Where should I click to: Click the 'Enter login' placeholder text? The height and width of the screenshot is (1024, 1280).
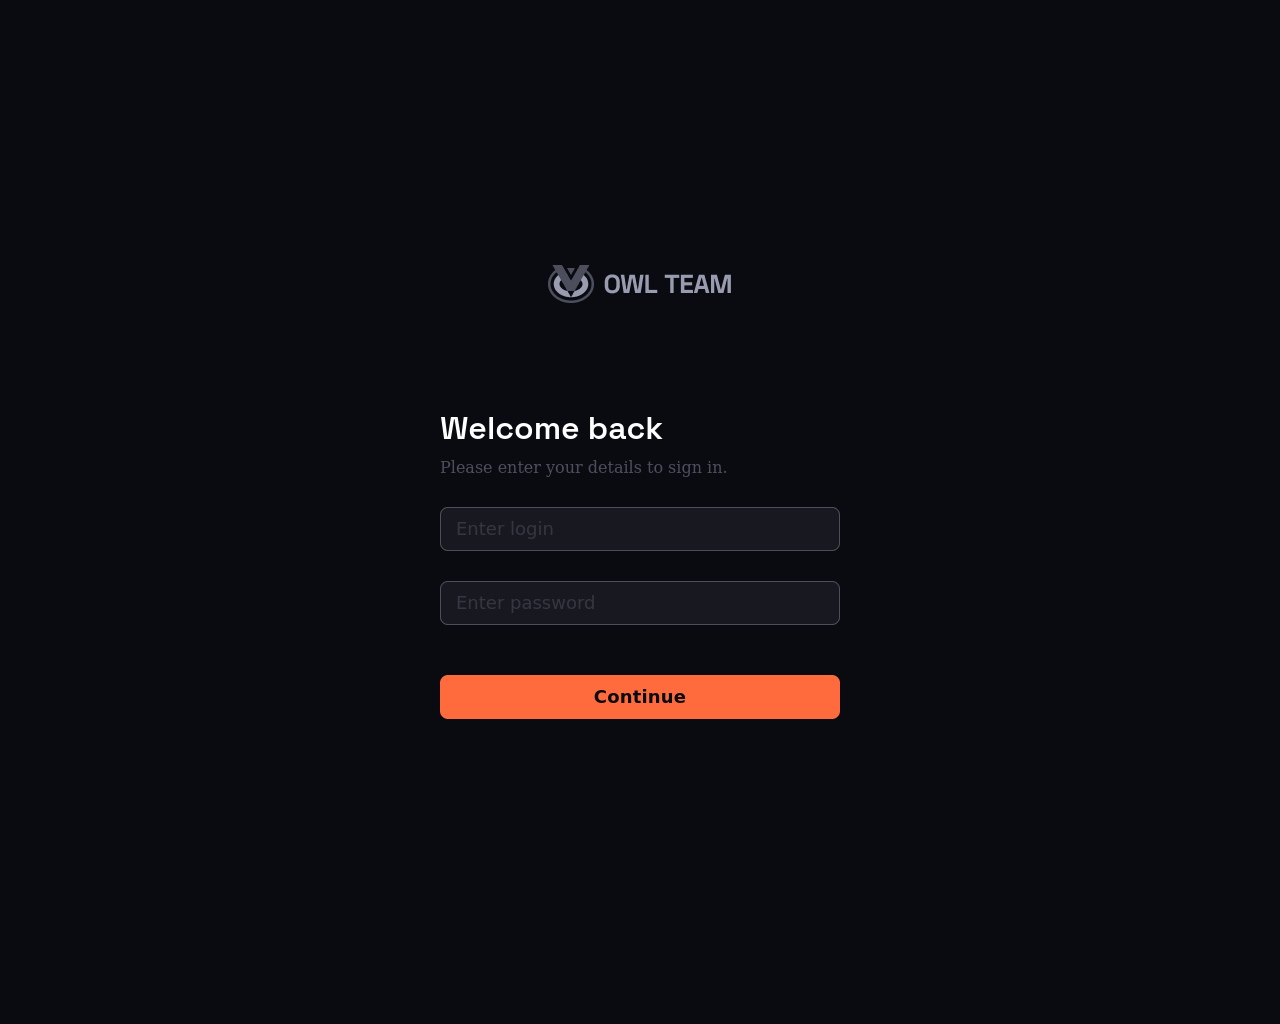coord(505,529)
